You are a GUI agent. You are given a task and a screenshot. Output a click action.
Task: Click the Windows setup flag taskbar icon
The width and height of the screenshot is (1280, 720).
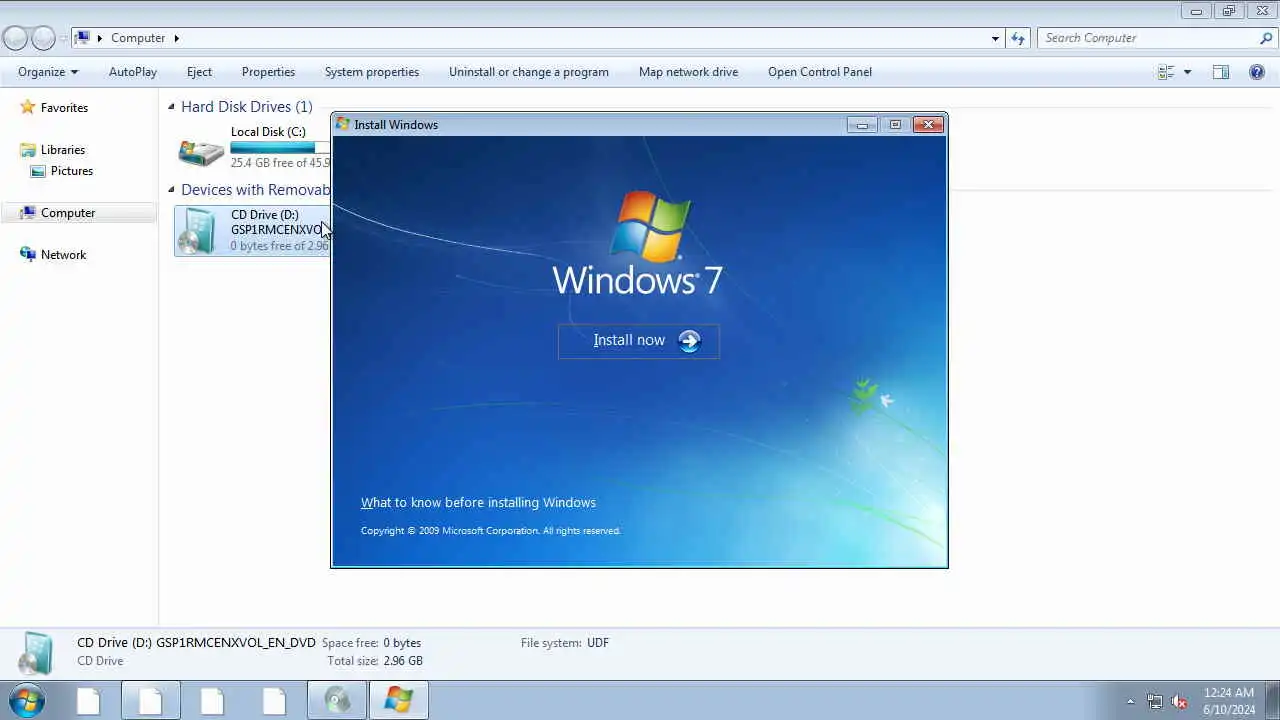click(399, 701)
